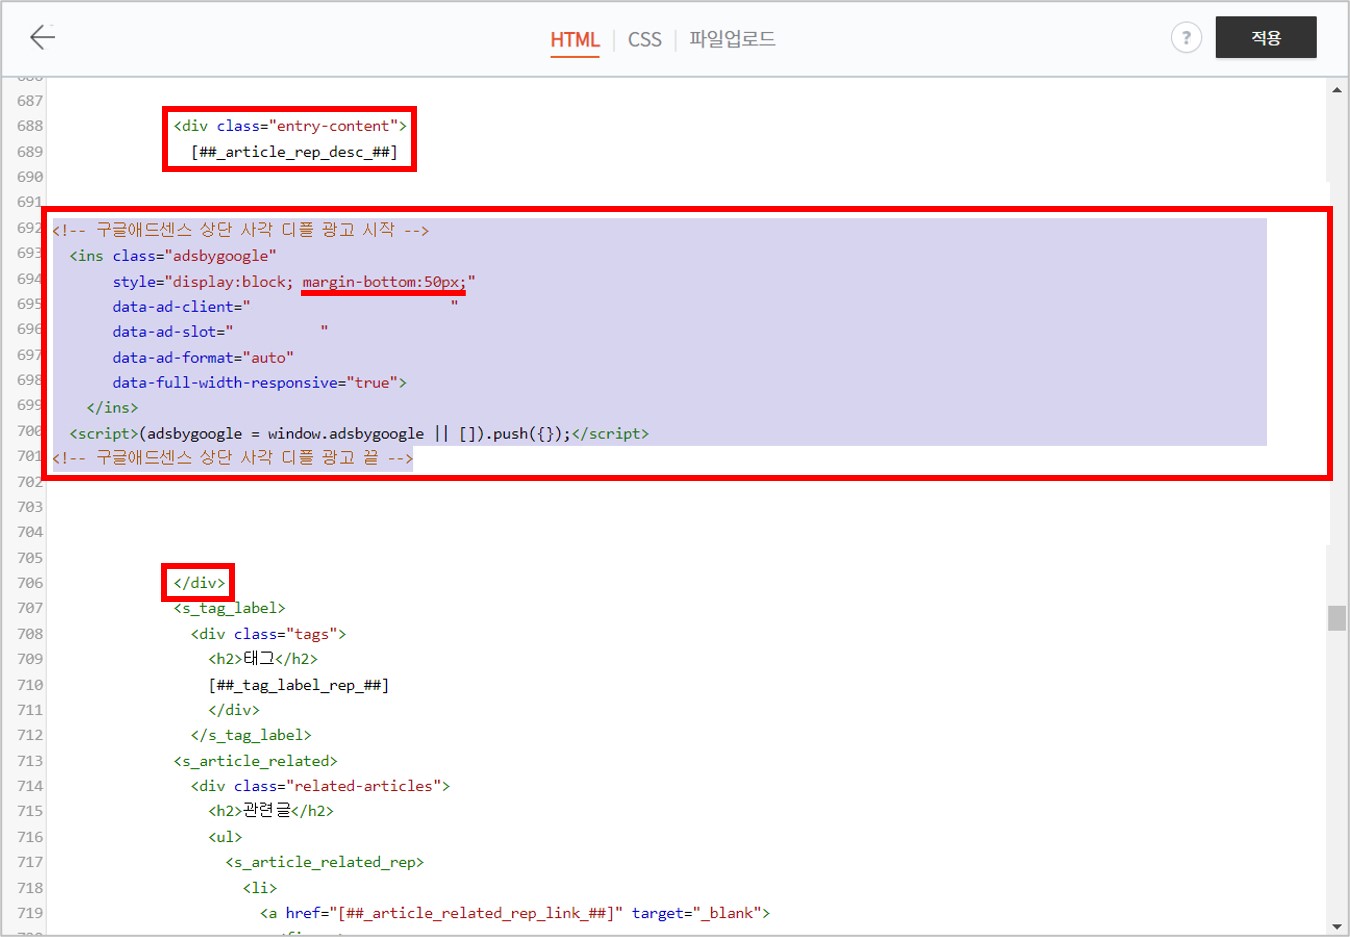The width and height of the screenshot is (1350, 937).
Task: Apply changes with the 적용 button
Action: click(x=1266, y=37)
